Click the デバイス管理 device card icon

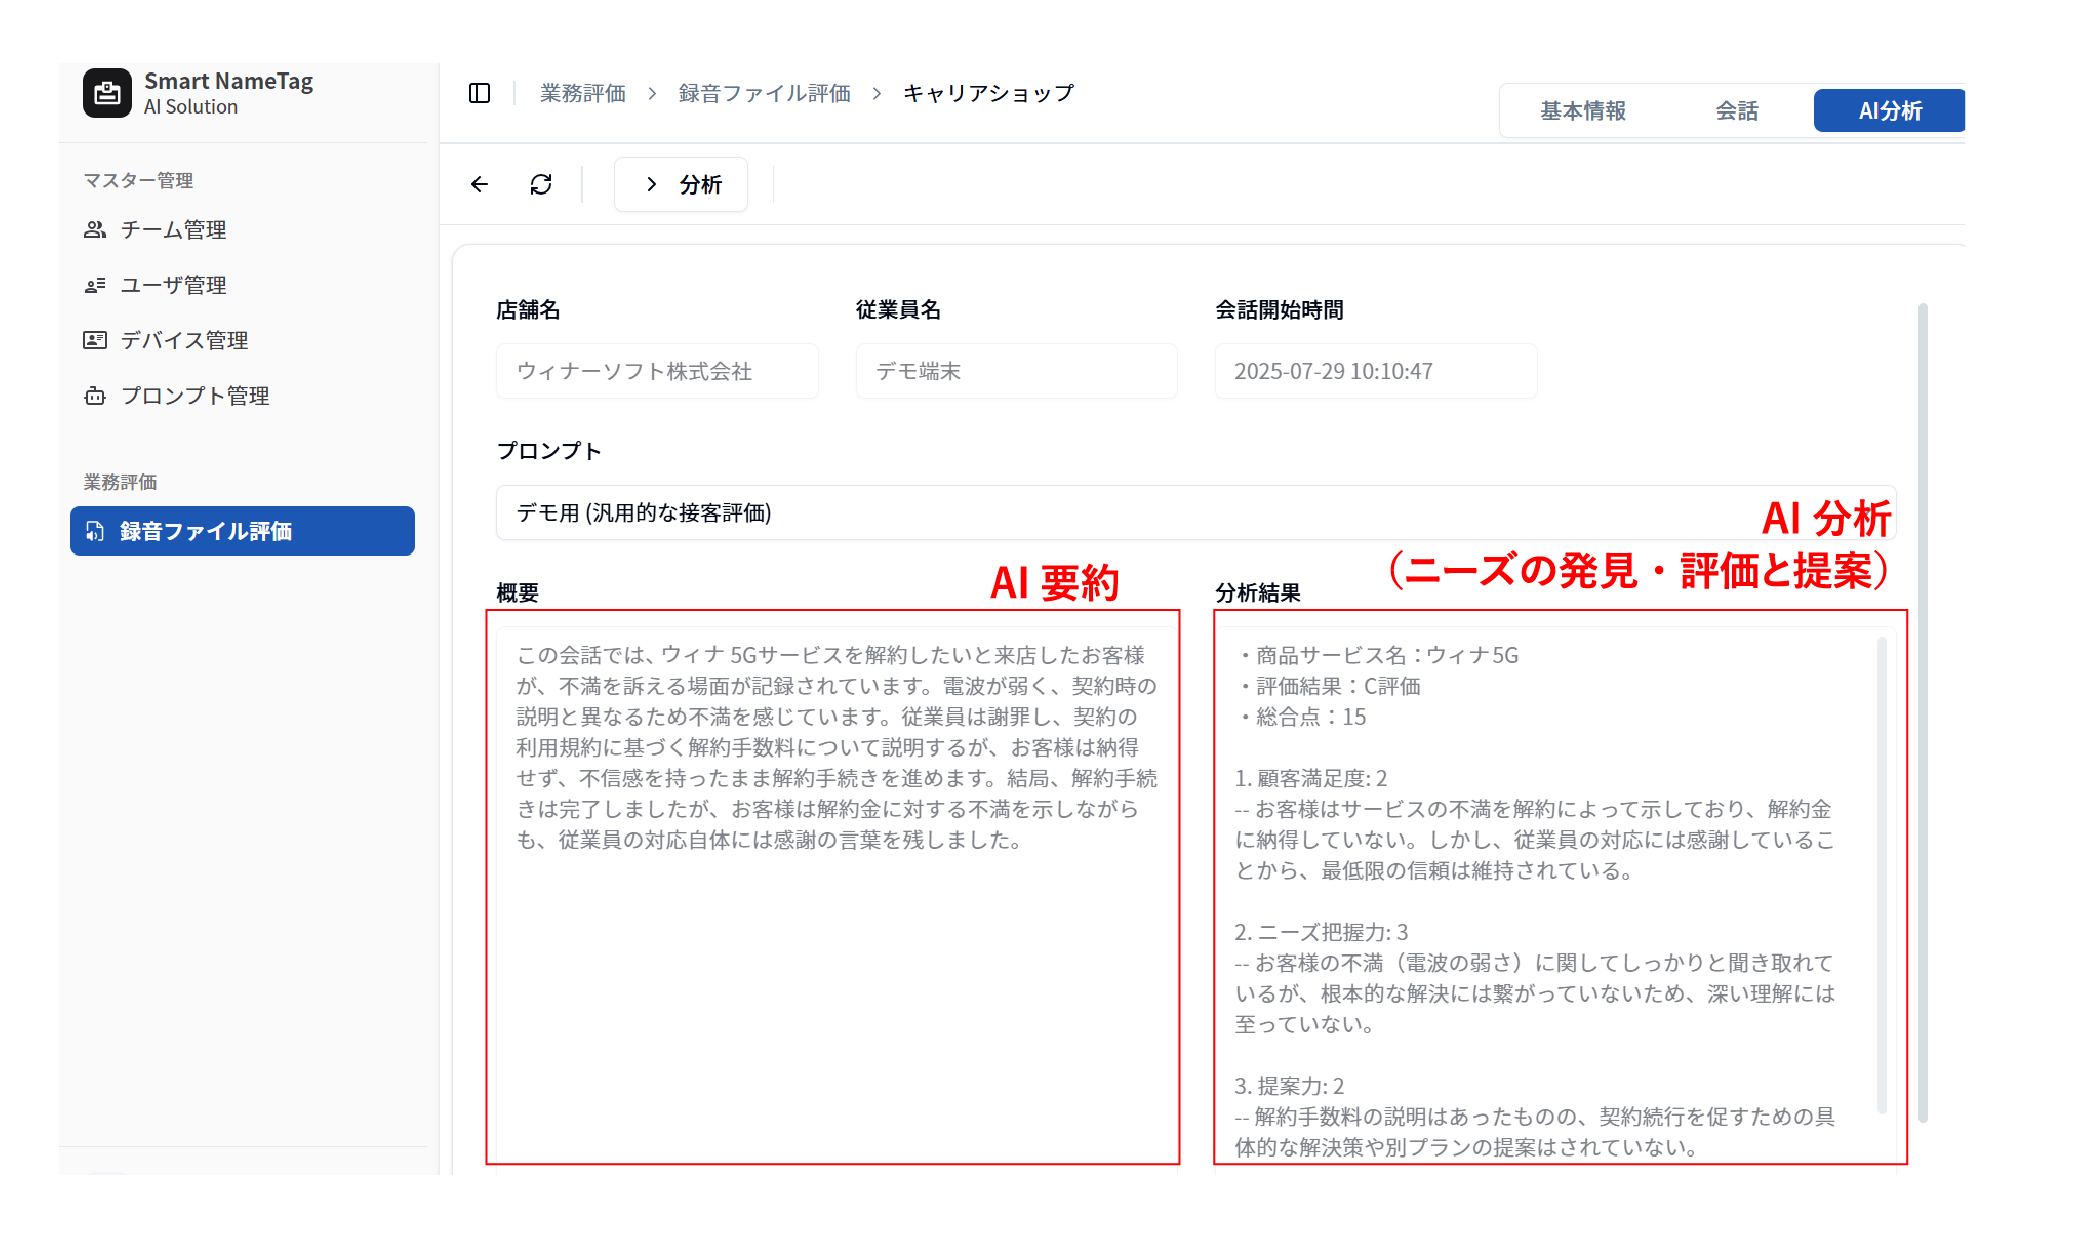point(95,340)
